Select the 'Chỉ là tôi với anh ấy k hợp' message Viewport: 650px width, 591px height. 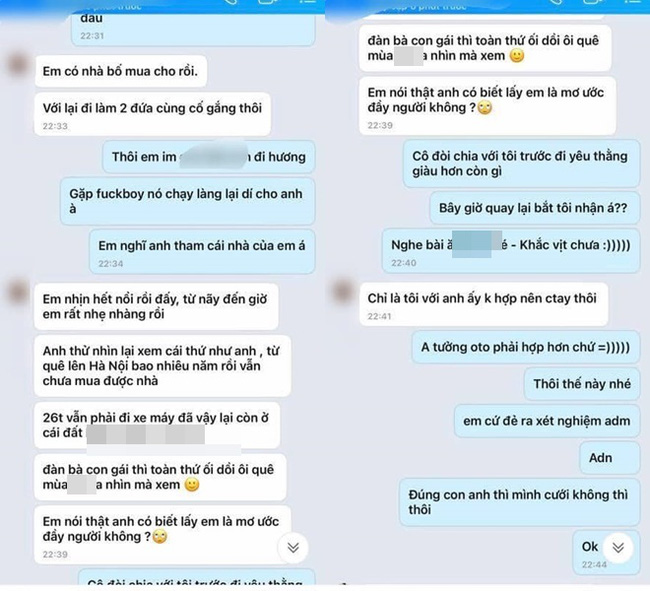click(x=484, y=305)
